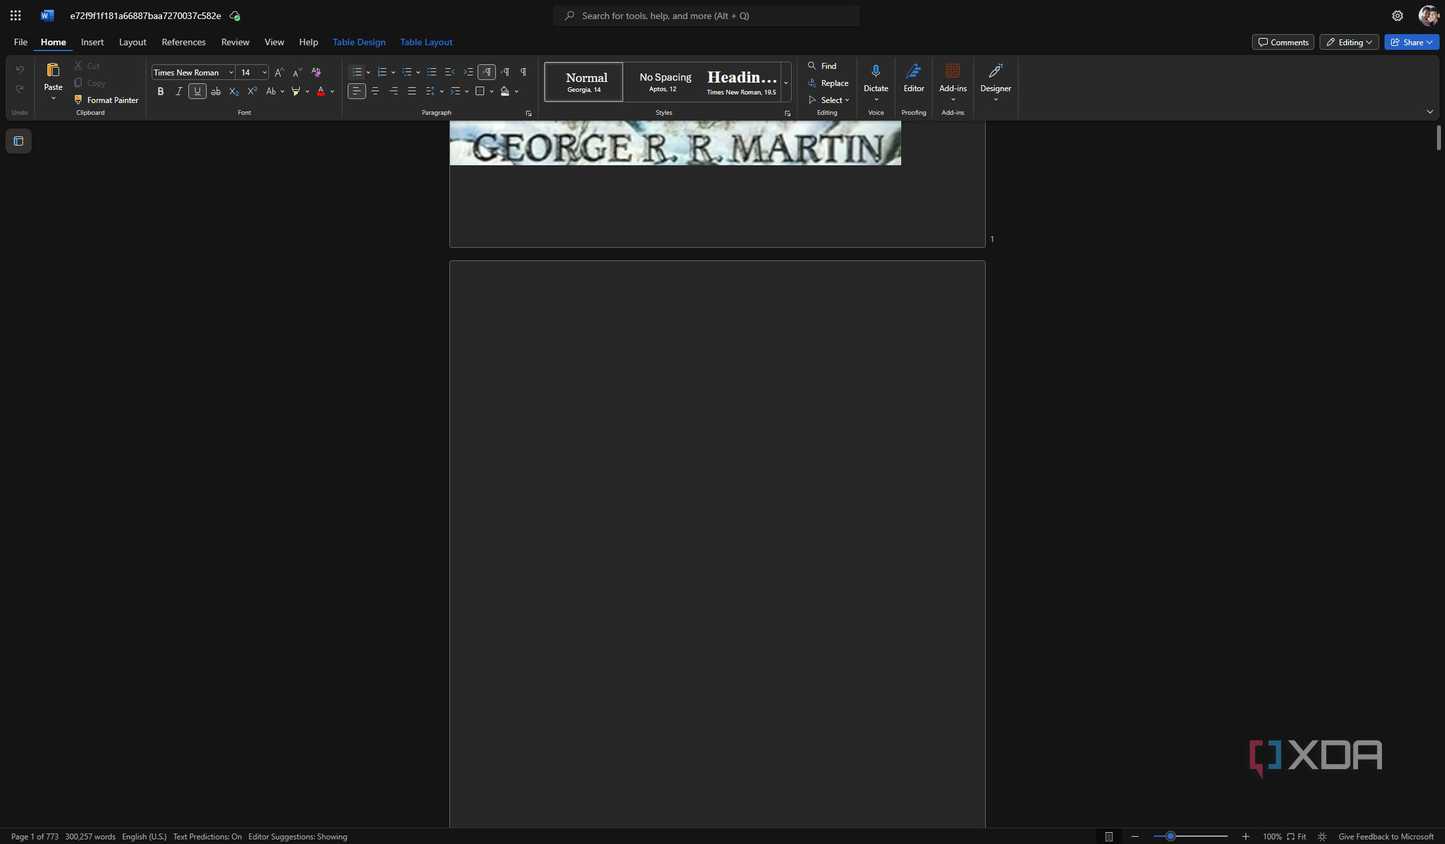1445x844 pixels.
Task: Toggle Text Predictions in status bar
Action: 207,837
